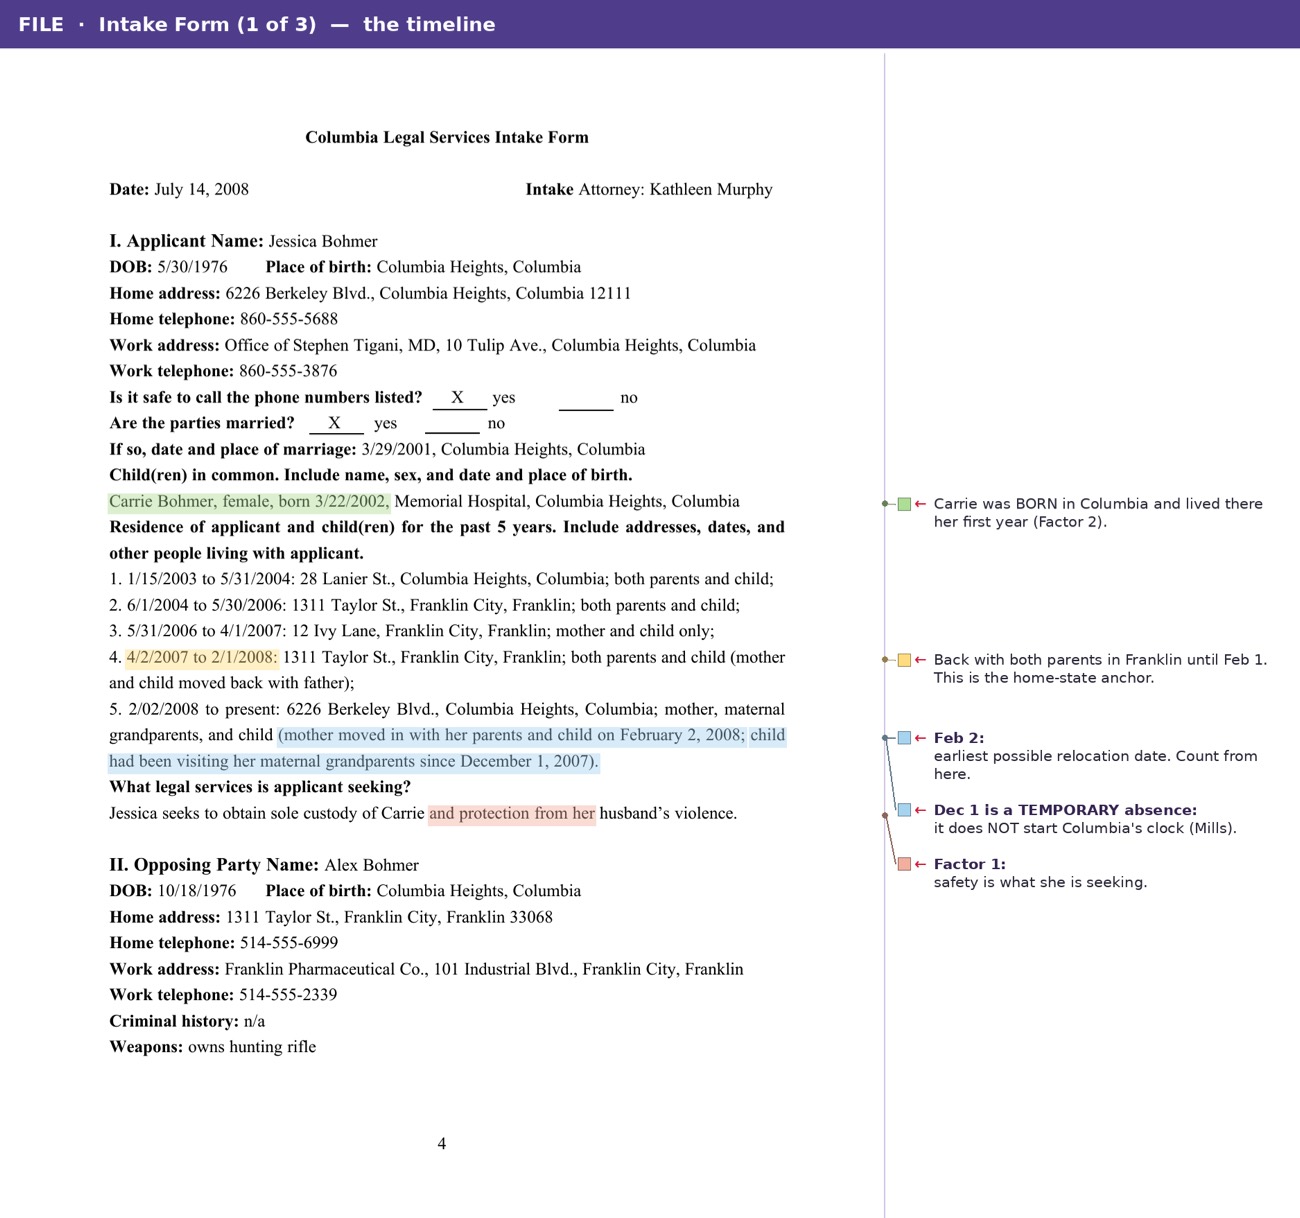
Task: Click 'Work address: Franklin Pharmaceutical Co.' line
Action: tap(426, 969)
